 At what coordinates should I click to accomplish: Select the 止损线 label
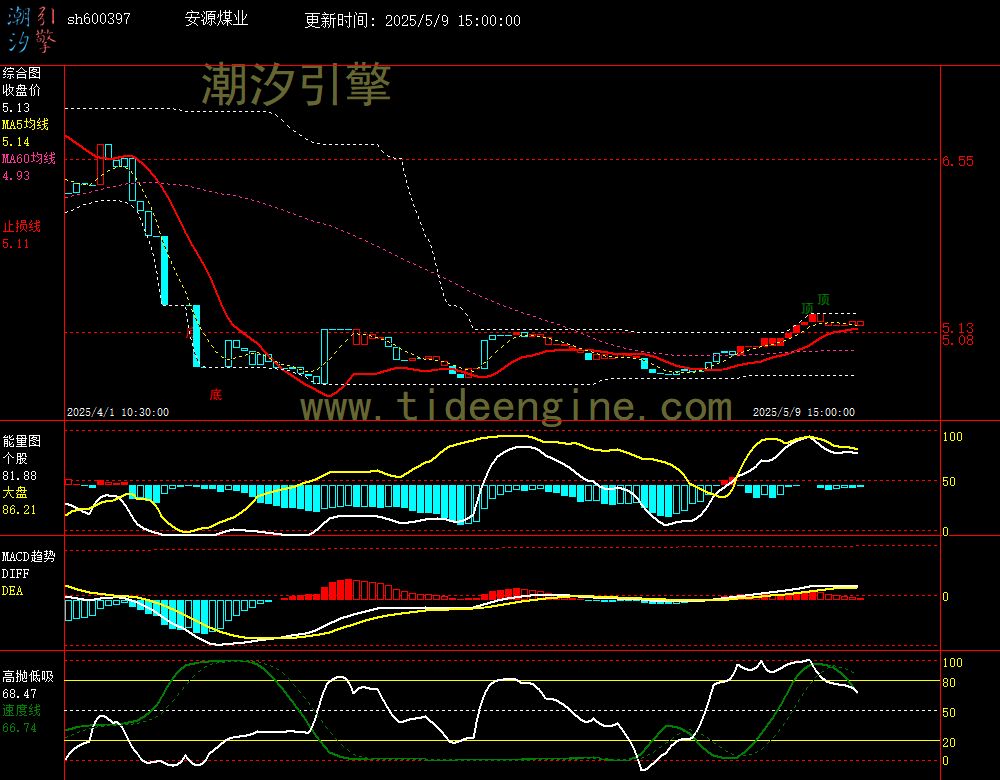click(21, 226)
